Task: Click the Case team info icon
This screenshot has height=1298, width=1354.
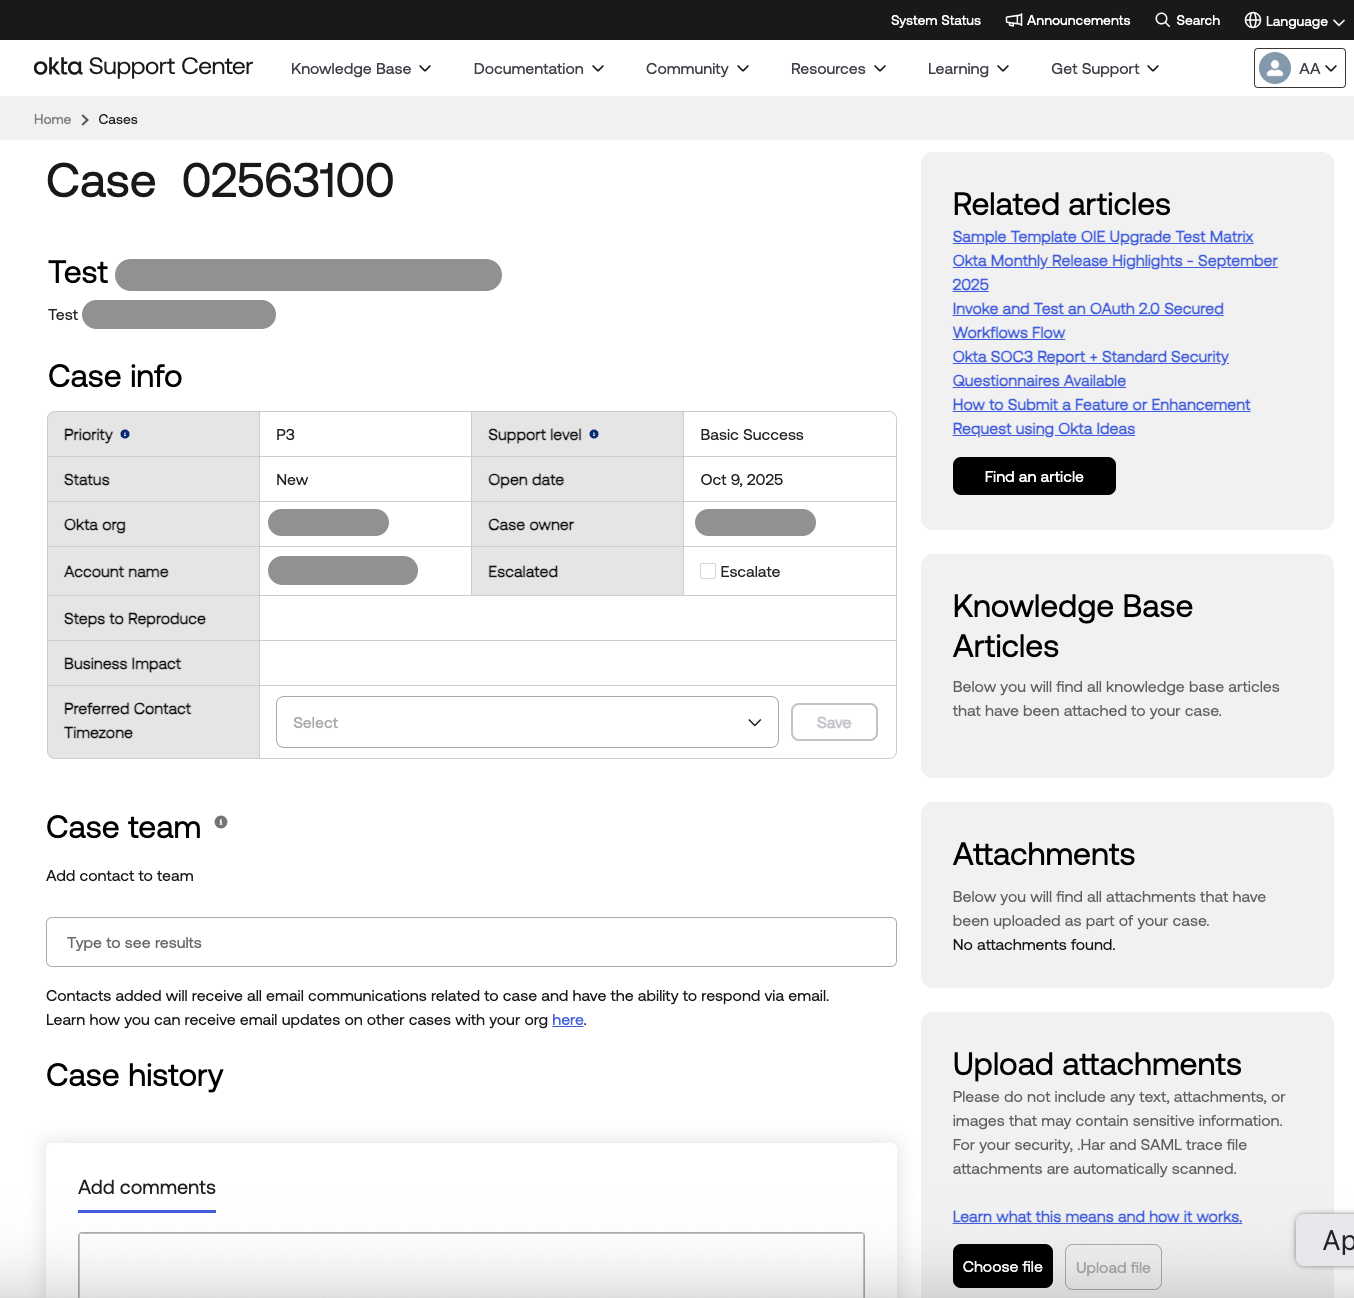Action: 221,822
